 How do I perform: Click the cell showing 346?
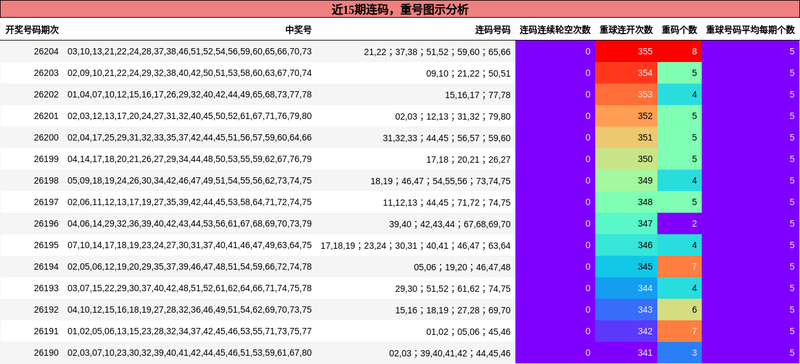(x=627, y=246)
